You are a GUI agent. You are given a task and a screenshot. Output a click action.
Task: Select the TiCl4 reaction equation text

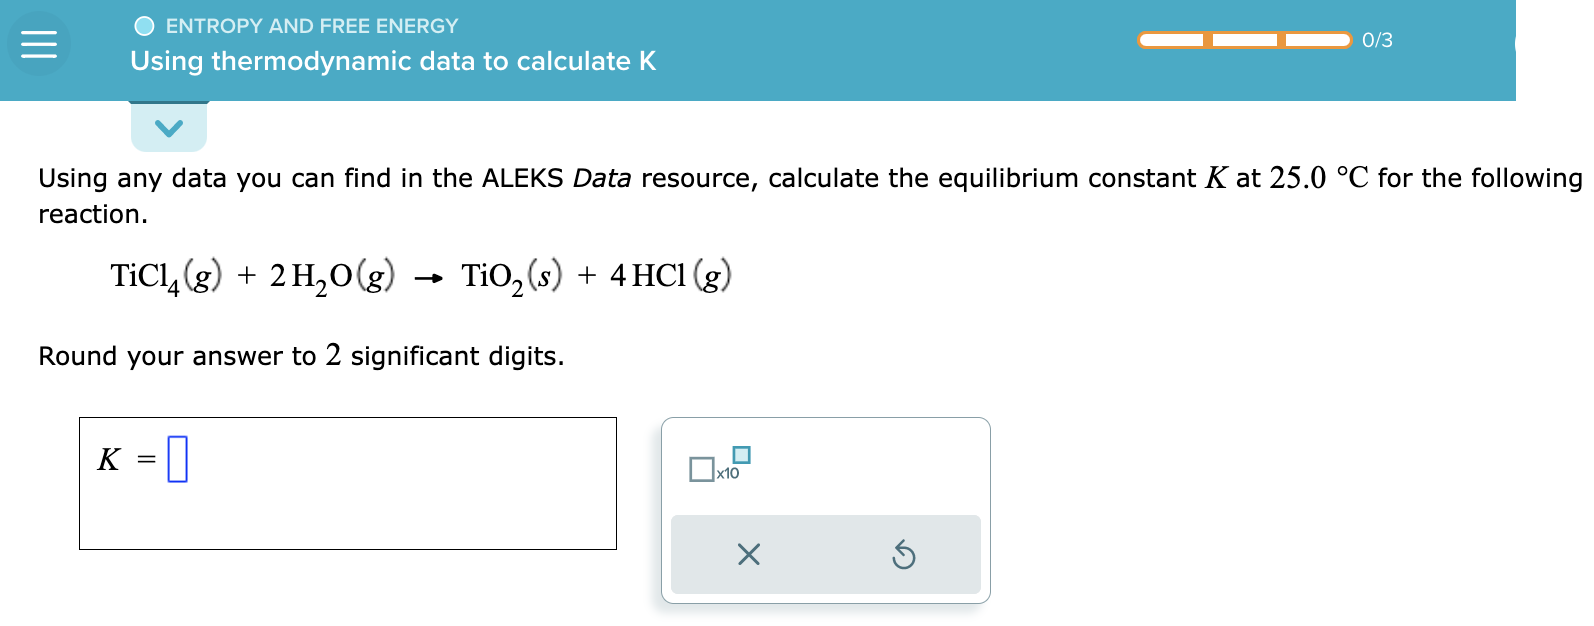[420, 274]
